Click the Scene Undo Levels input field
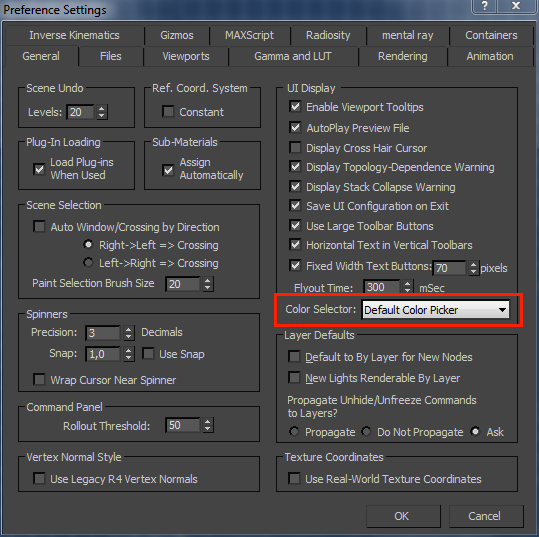This screenshot has height=537, width=539. coord(80,112)
